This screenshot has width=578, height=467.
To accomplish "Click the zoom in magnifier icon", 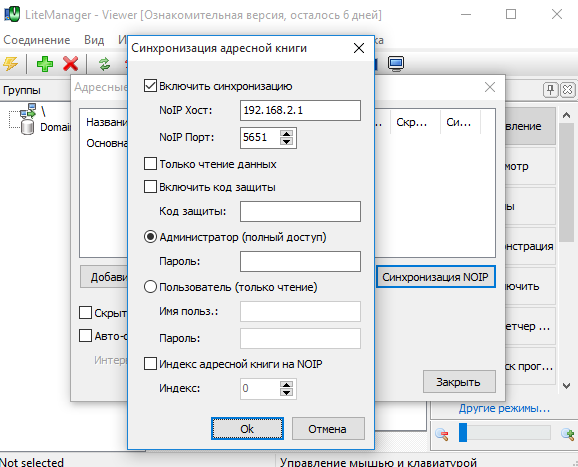I will tap(568, 434).
